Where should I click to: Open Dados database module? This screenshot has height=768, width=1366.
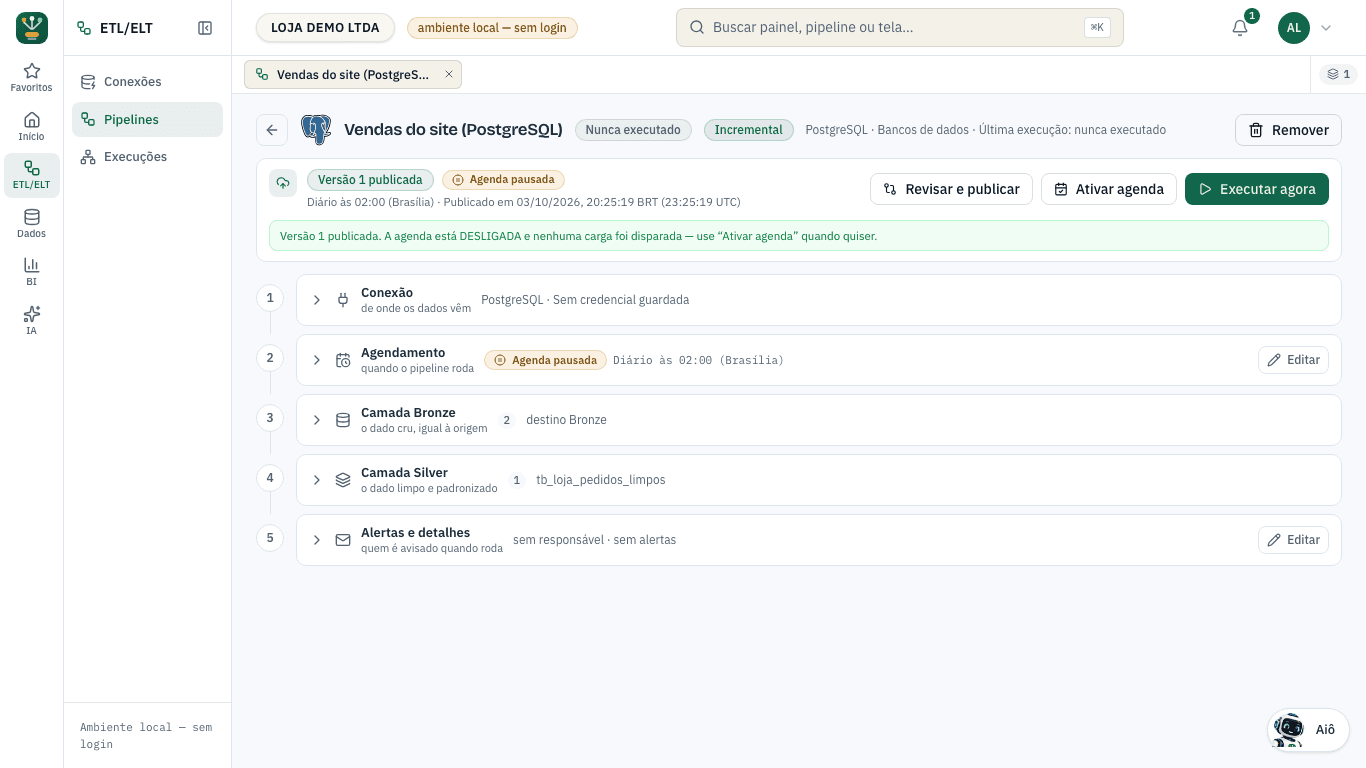pyautogui.click(x=32, y=224)
